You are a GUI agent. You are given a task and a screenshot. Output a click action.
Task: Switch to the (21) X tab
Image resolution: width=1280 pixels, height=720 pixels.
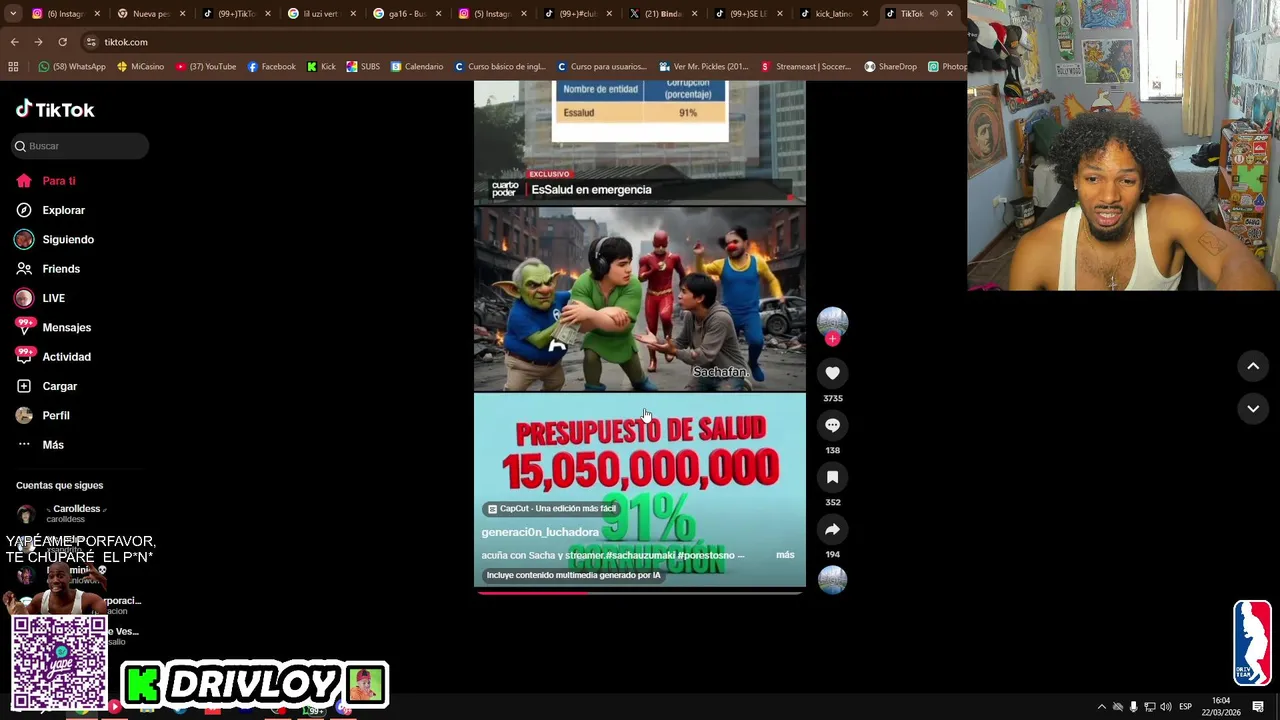(x=661, y=14)
